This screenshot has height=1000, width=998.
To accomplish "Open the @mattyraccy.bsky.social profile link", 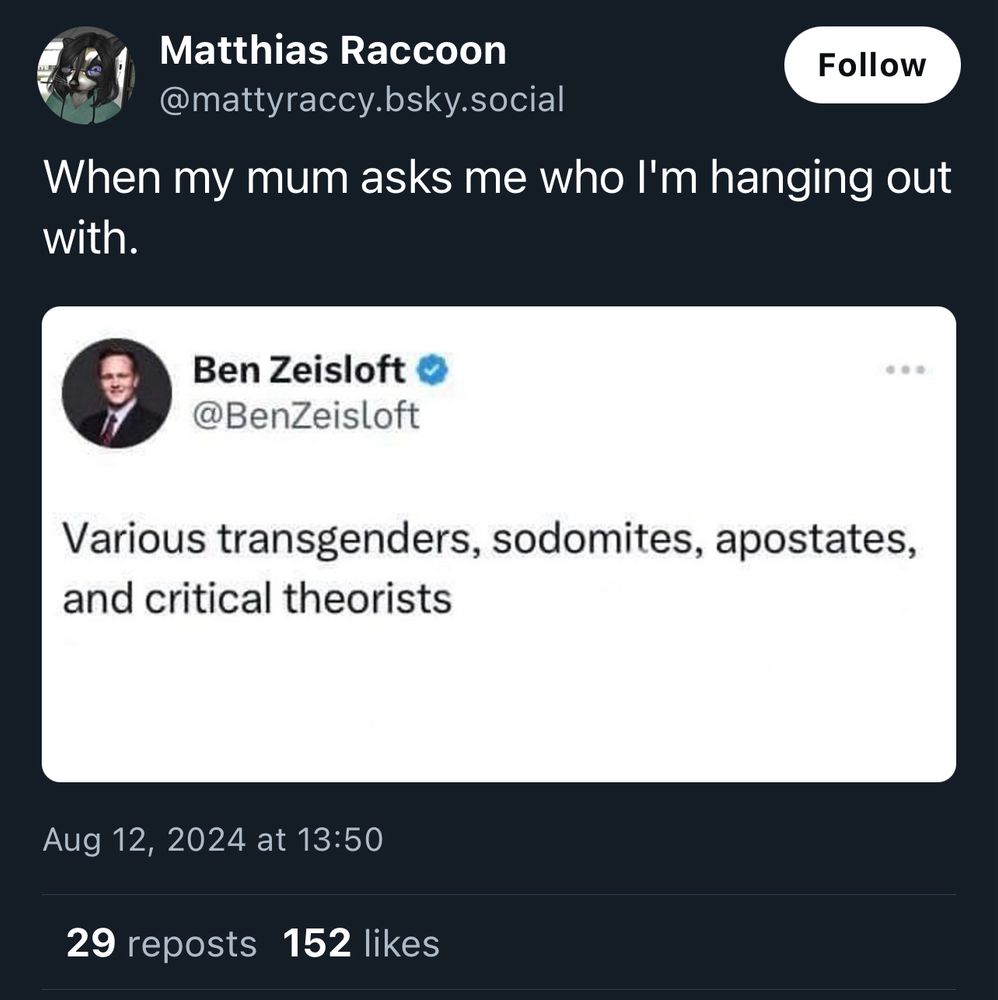I will [x=362, y=99].
